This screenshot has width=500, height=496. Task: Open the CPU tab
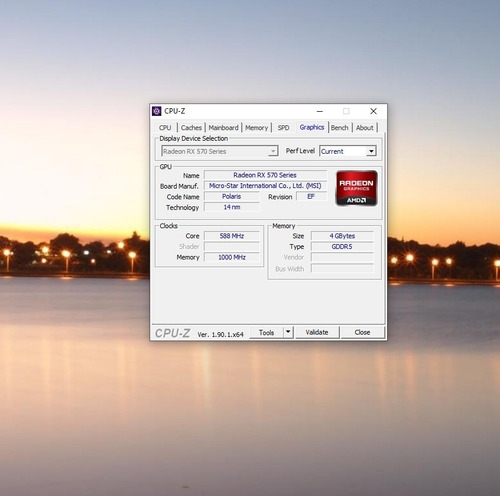[x=165, y=128]
